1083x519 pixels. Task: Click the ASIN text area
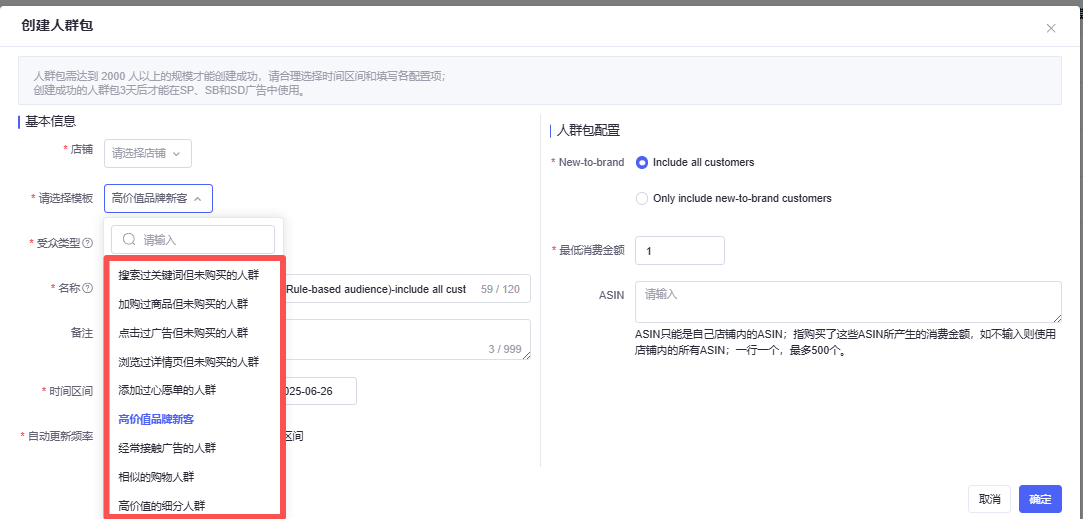848,301
